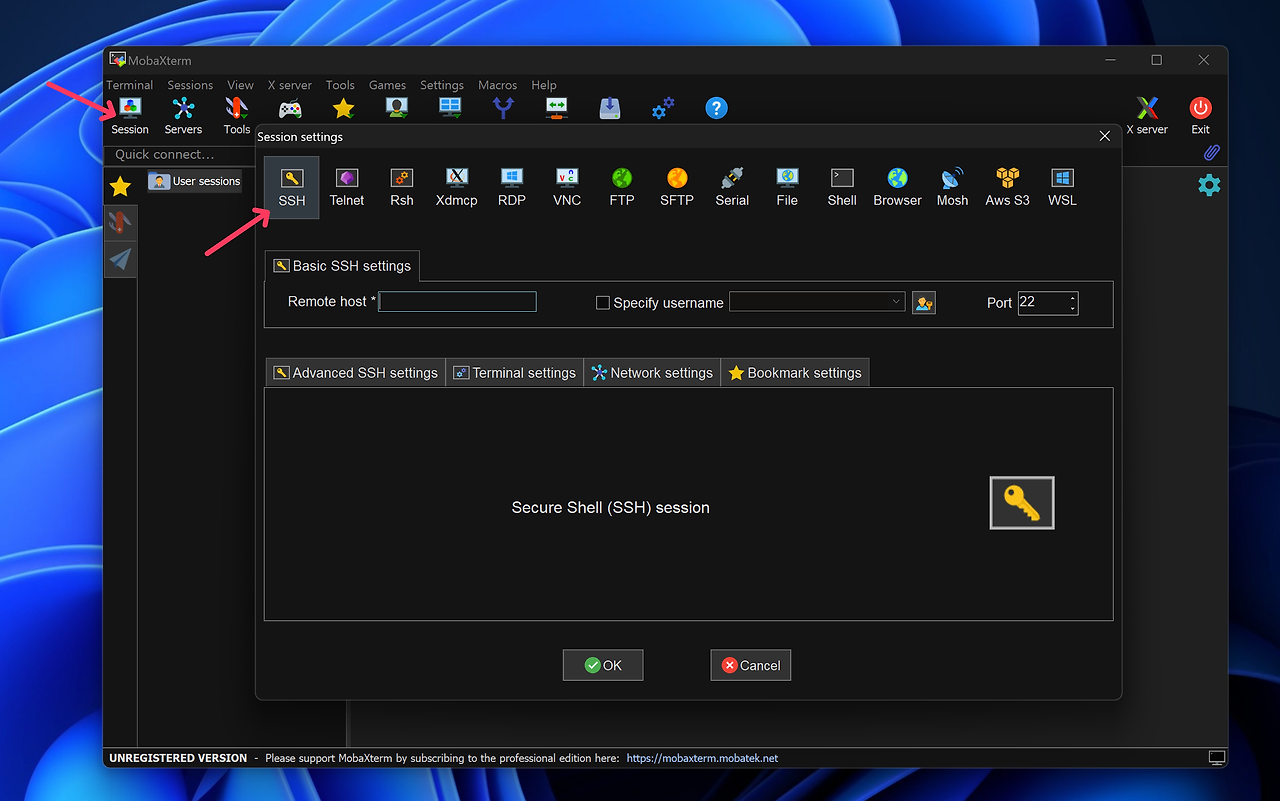Click the Port stepper arrows
The height and width of the screenshot is (801, 1280).
point(1073,302)
